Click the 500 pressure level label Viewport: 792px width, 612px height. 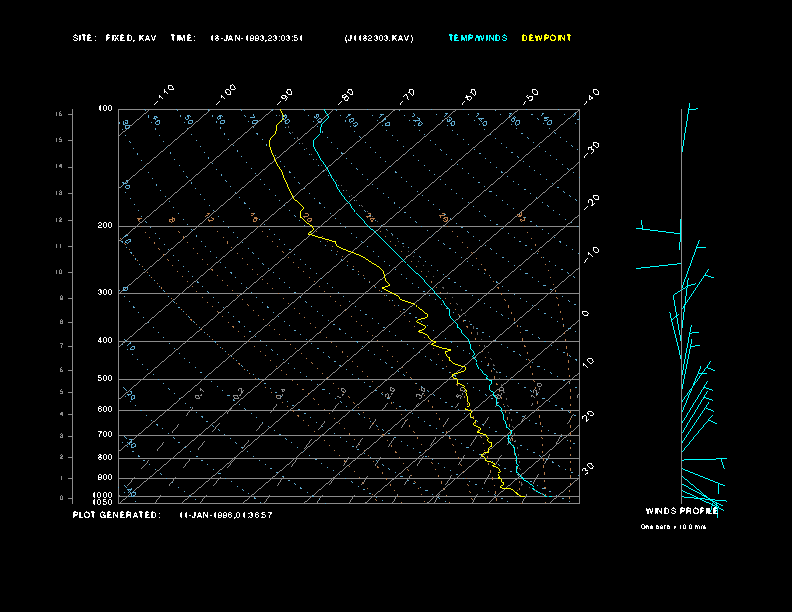pos(105,379)
